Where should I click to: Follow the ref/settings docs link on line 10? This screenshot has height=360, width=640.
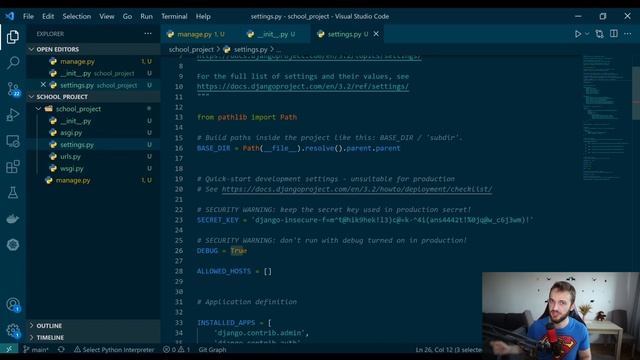302,87
